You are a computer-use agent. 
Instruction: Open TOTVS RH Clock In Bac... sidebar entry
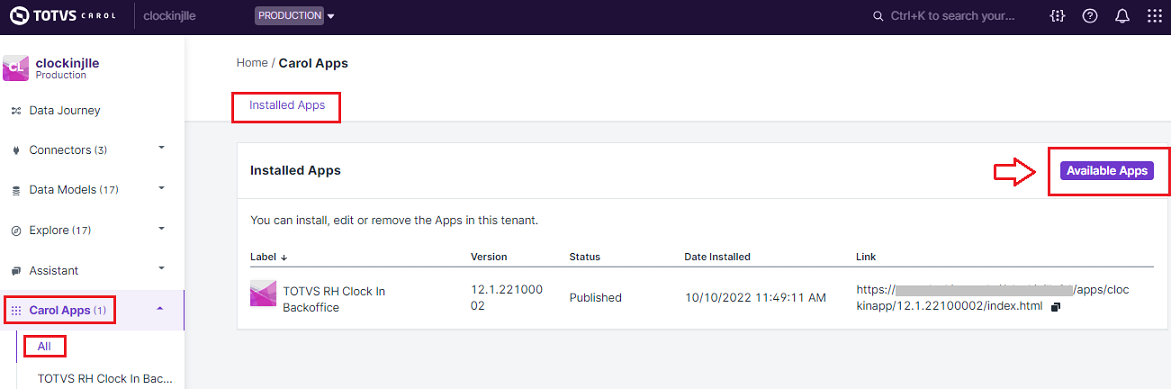point(105,379)
